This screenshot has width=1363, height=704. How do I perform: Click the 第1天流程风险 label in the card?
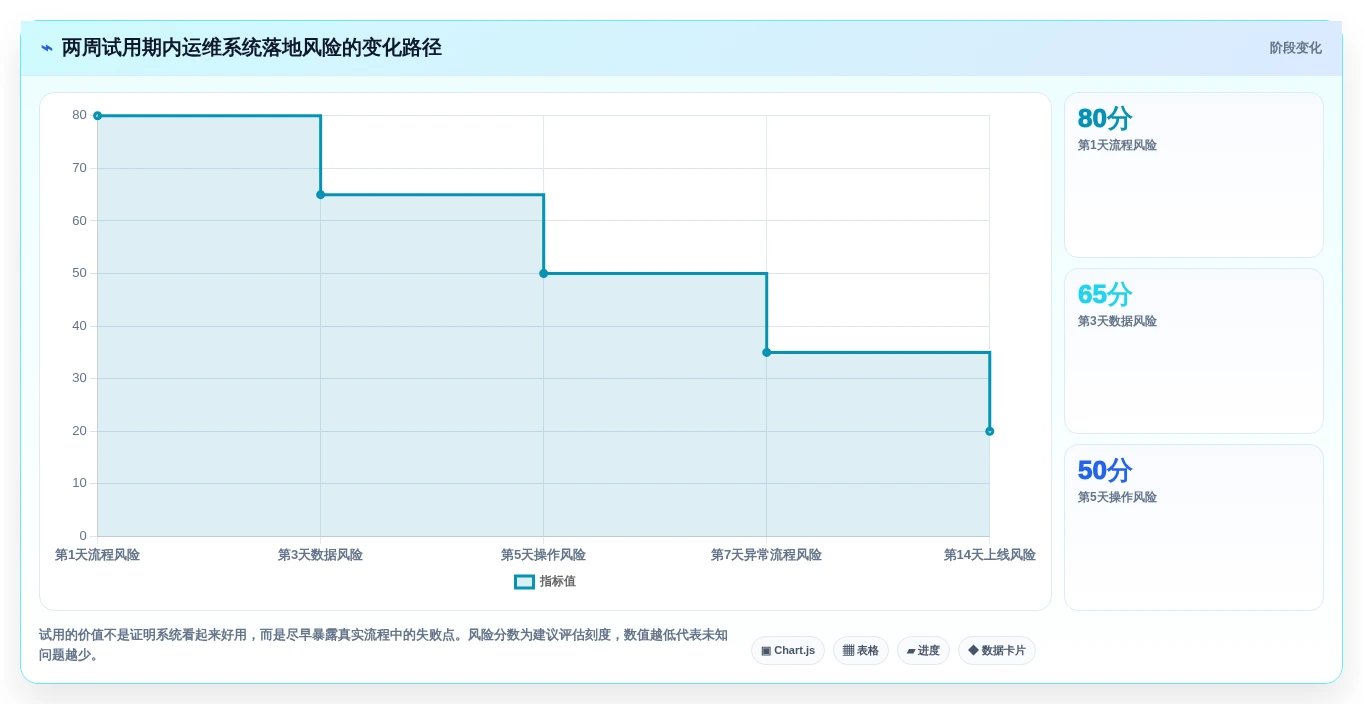pos(1117,146)
